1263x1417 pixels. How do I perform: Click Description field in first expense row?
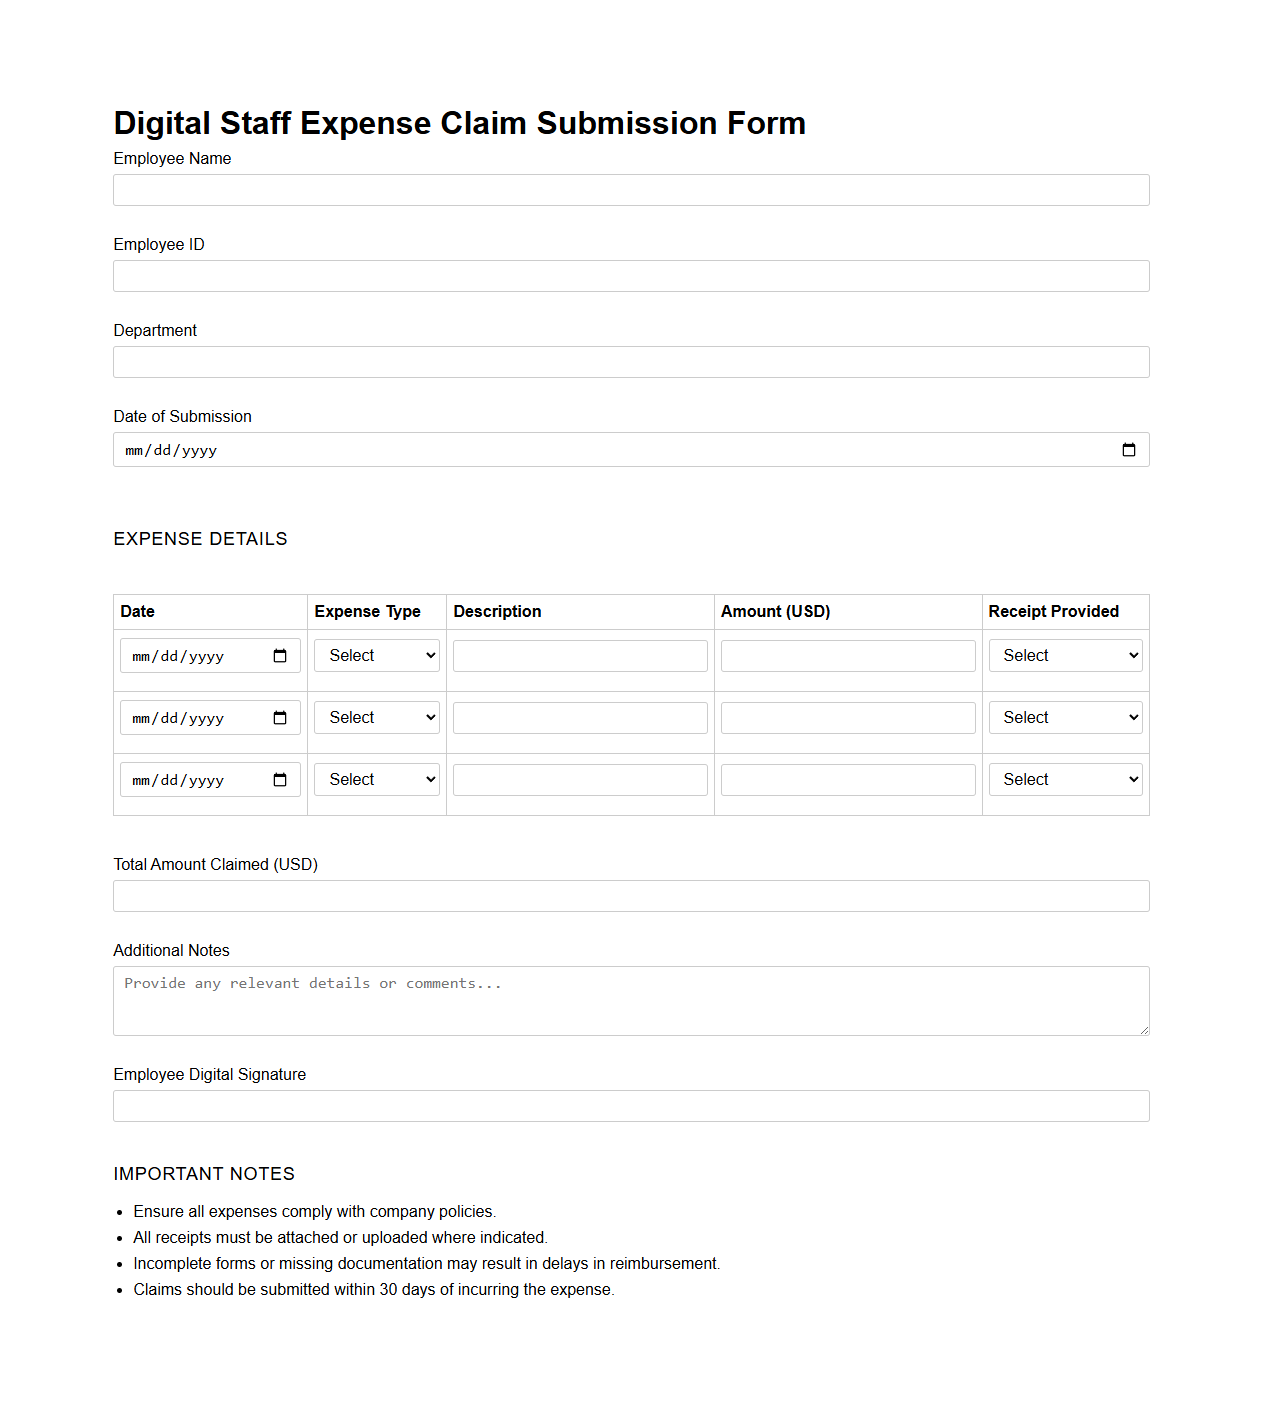(580, 656)
